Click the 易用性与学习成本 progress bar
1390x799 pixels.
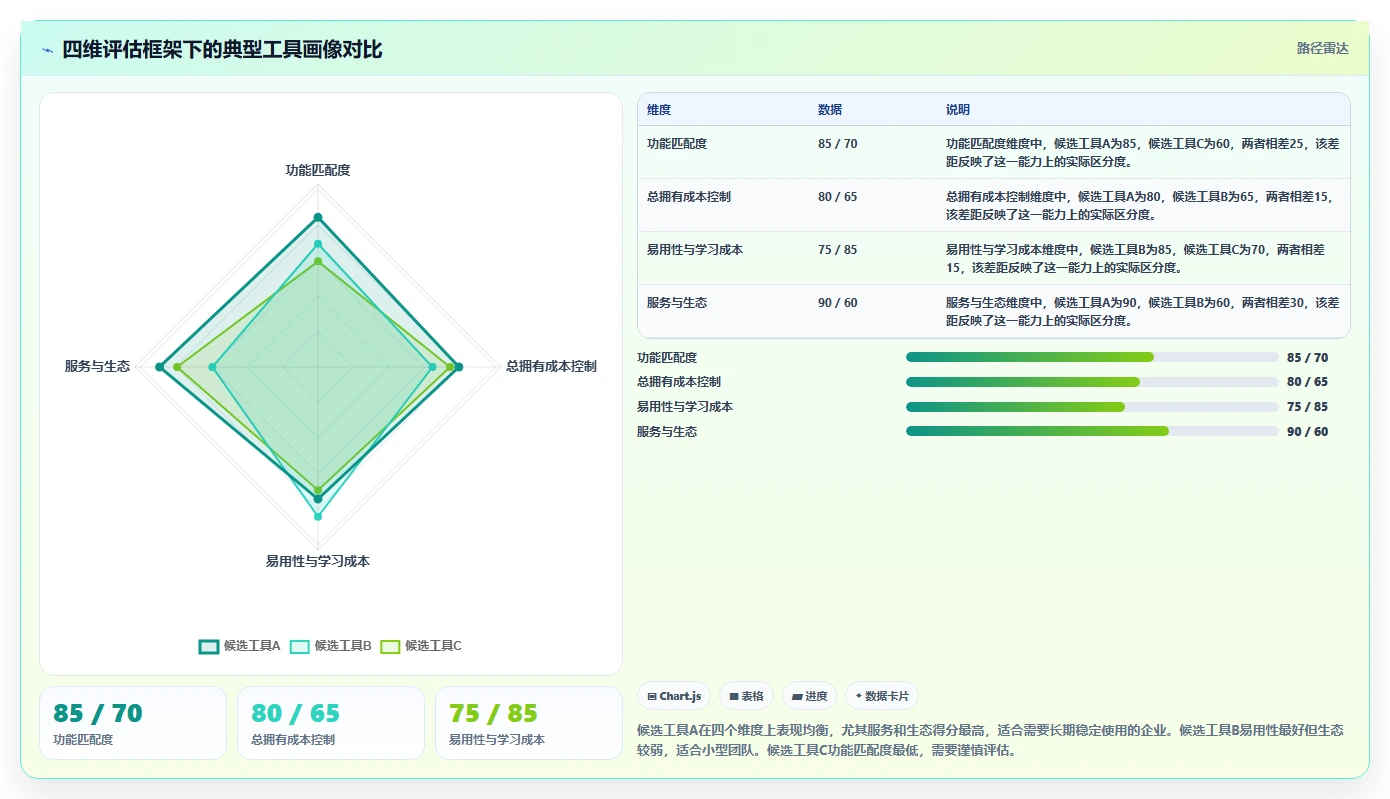1092,407
